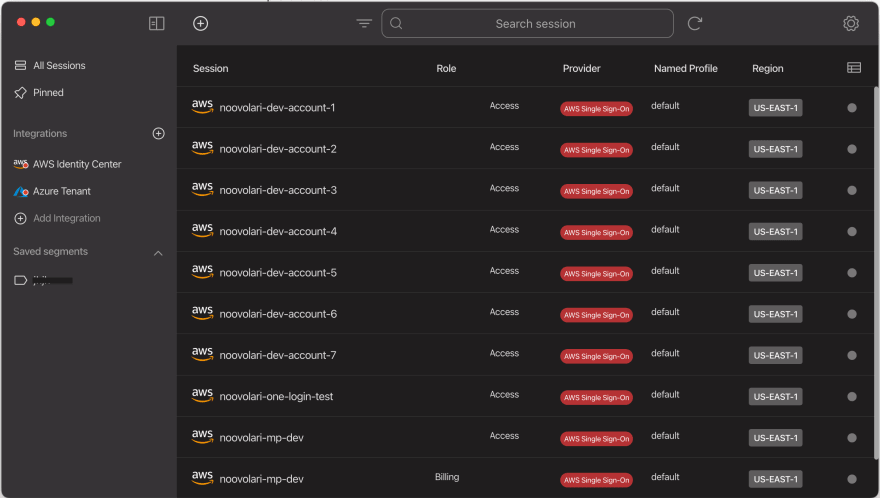The width and height of the screenshot is (880, 498).
Task: Select session name noovolari-dev-account-5
Action: (x=278, y=273)
